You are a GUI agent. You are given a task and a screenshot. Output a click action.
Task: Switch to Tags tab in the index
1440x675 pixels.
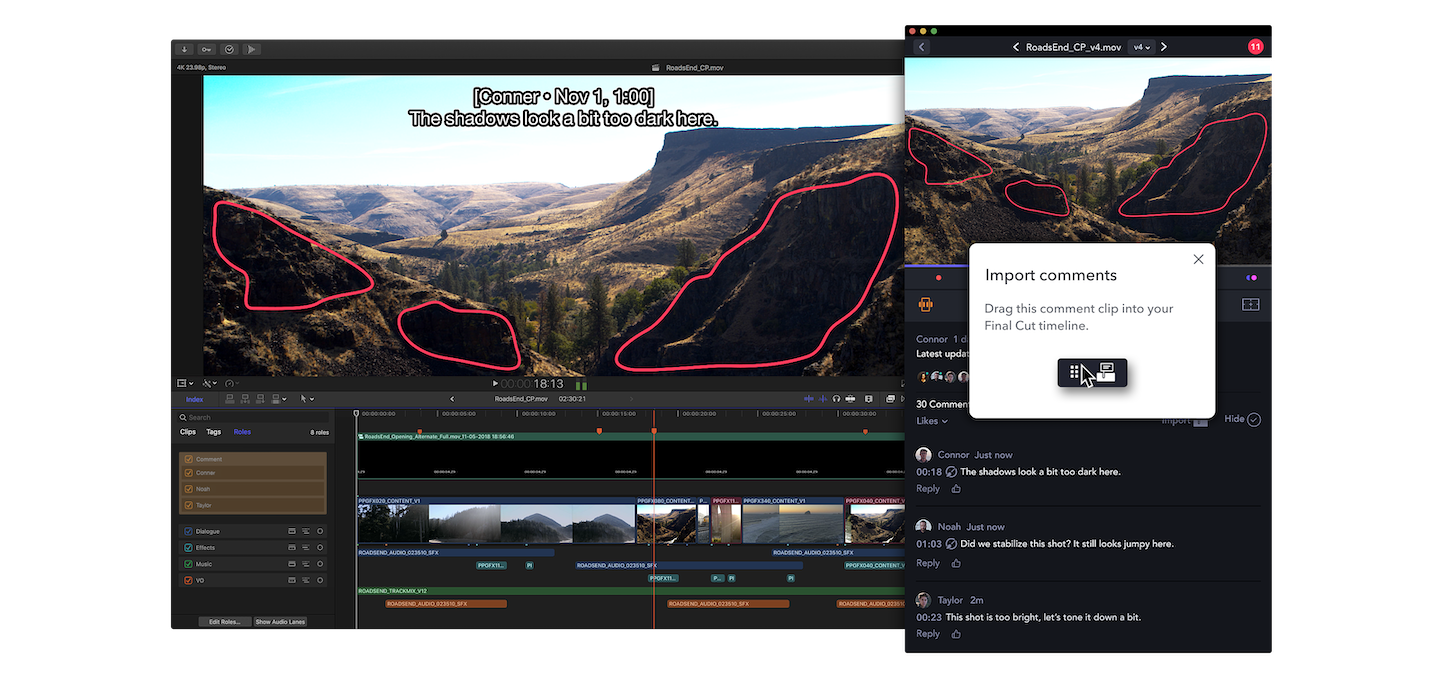click(x=214, y=432)
